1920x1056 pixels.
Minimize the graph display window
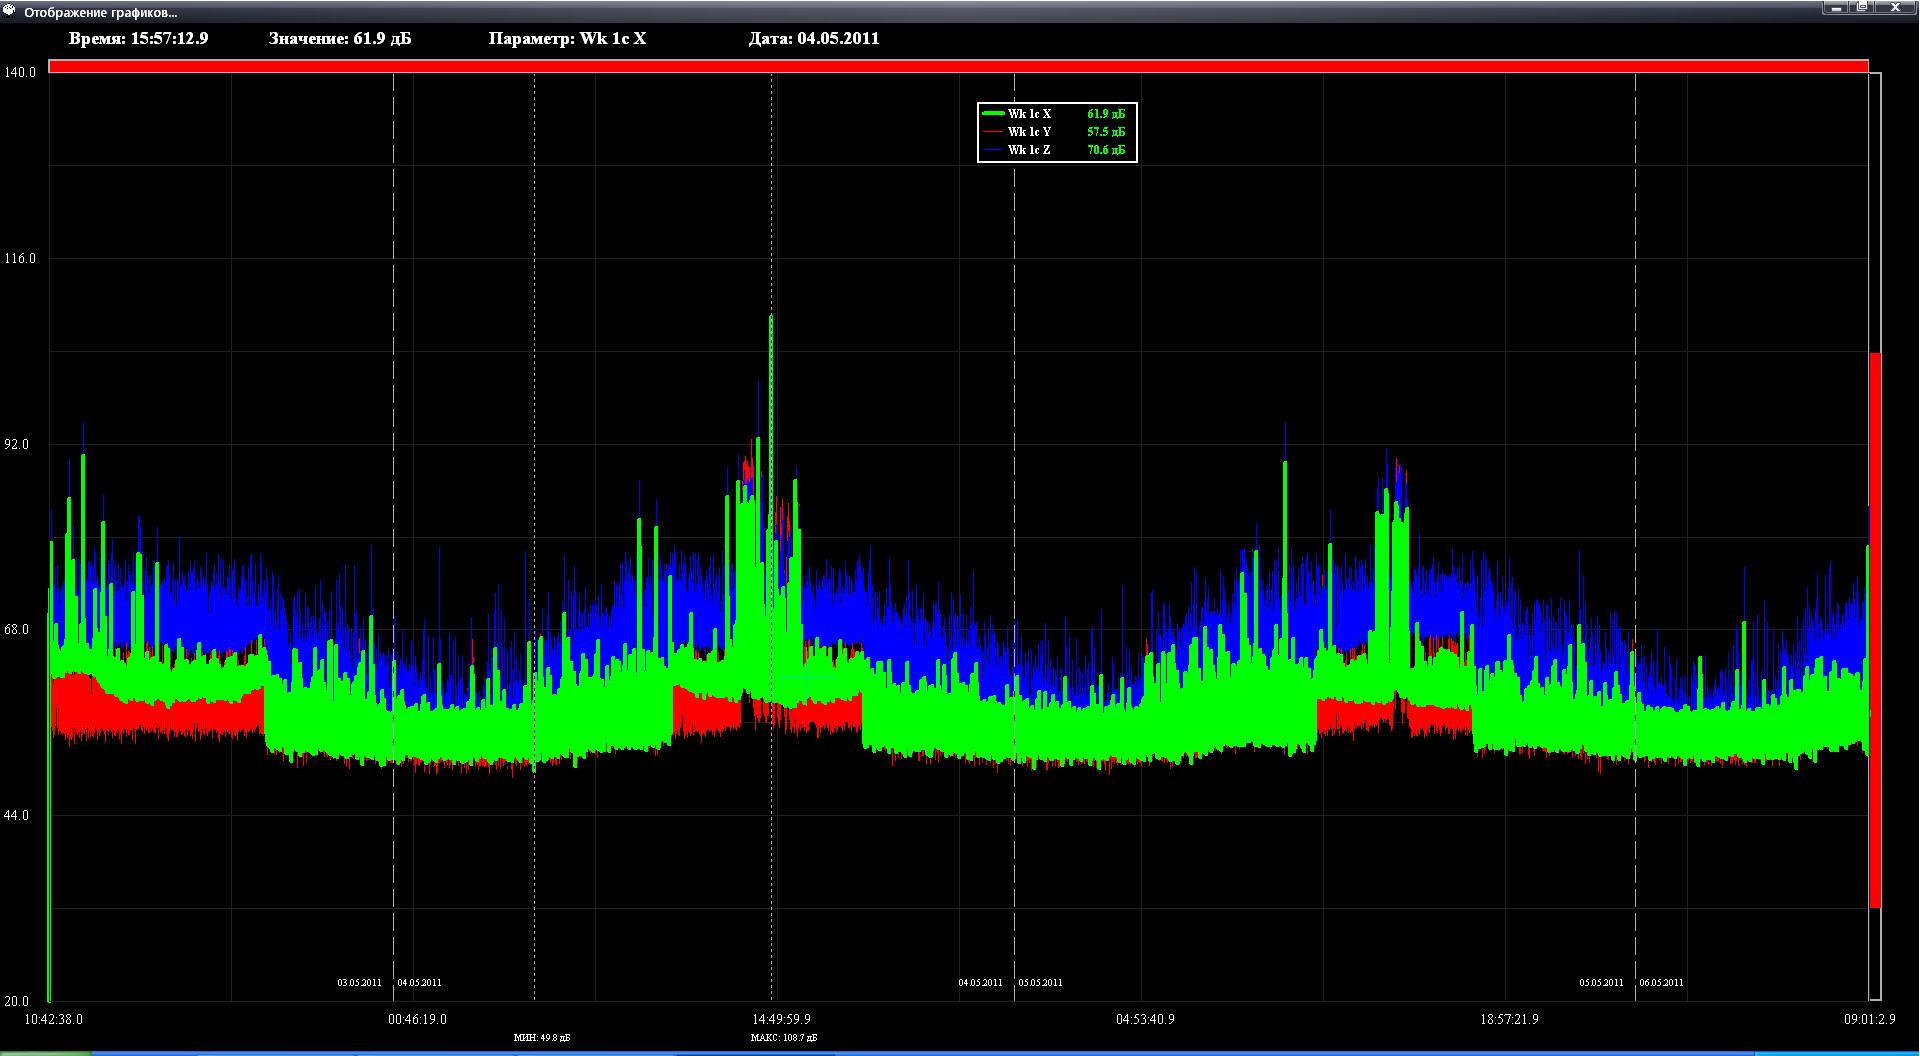[1836, 7]
